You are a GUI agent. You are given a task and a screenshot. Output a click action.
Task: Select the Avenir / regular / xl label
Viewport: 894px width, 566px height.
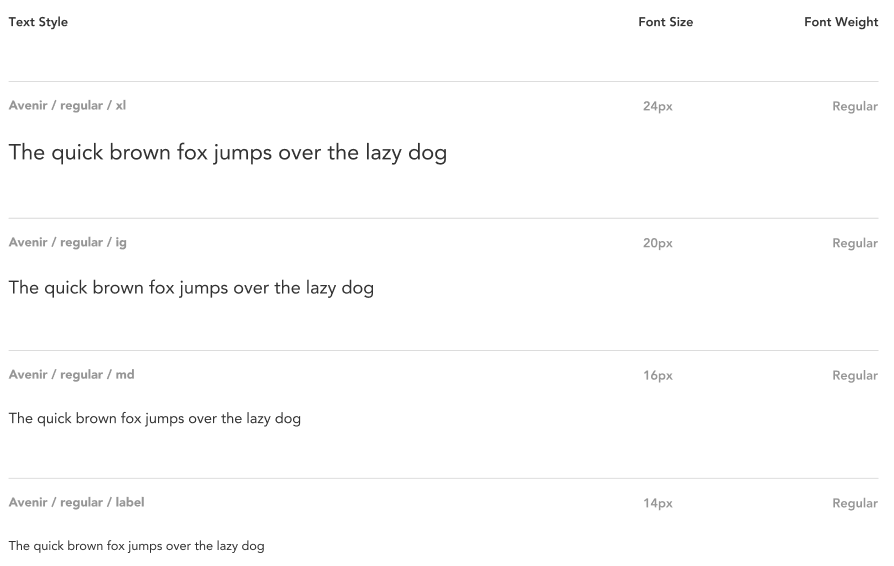67,106
